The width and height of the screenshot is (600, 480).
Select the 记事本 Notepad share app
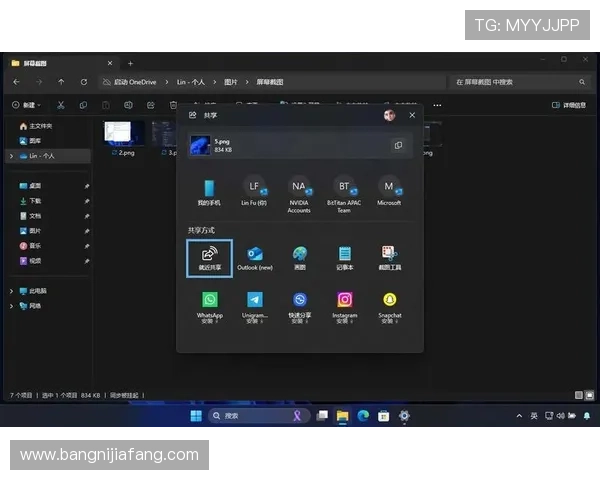(x=344, y=257)
